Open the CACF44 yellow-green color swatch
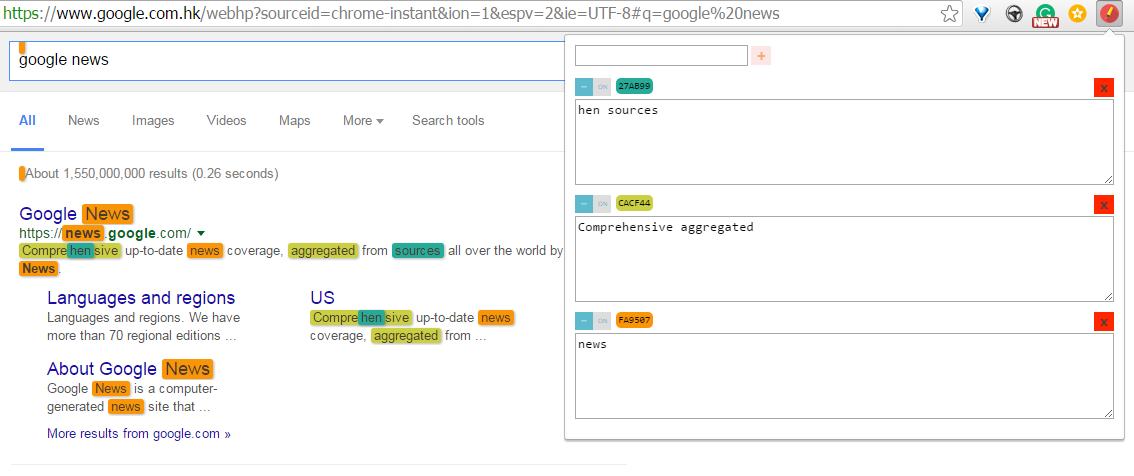 click(634, 203)
